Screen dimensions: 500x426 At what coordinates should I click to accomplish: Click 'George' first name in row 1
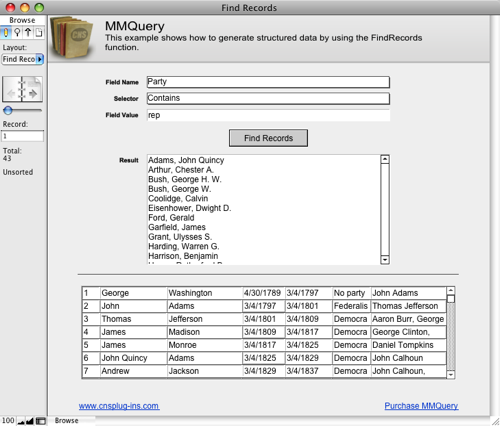click(x=133, y=293)
